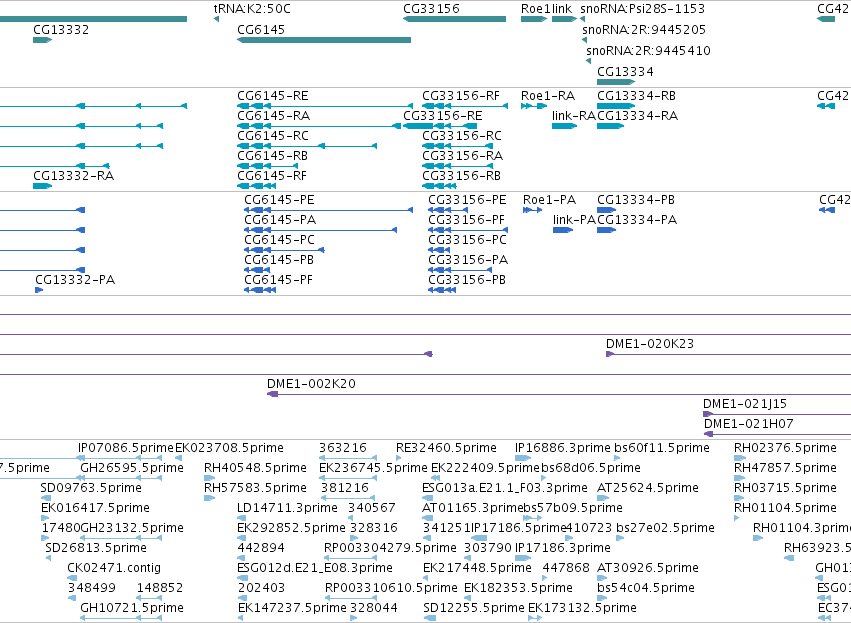Image resolution: width=851 pixels, height=623 pixels.
Task: Click the bs60f11.5prime EST label
Action: pos(662,448)
